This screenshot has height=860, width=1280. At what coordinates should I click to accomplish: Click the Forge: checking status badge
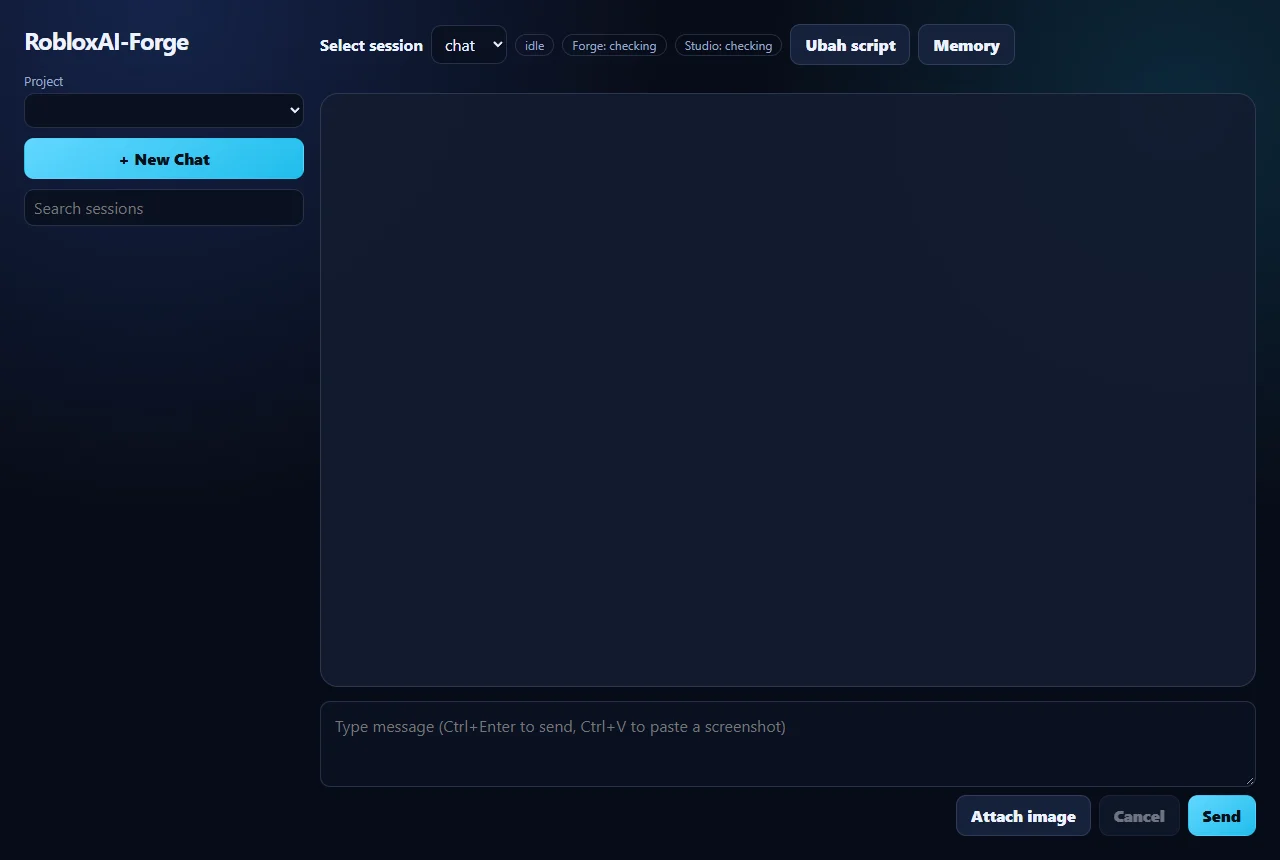[614, 46]
